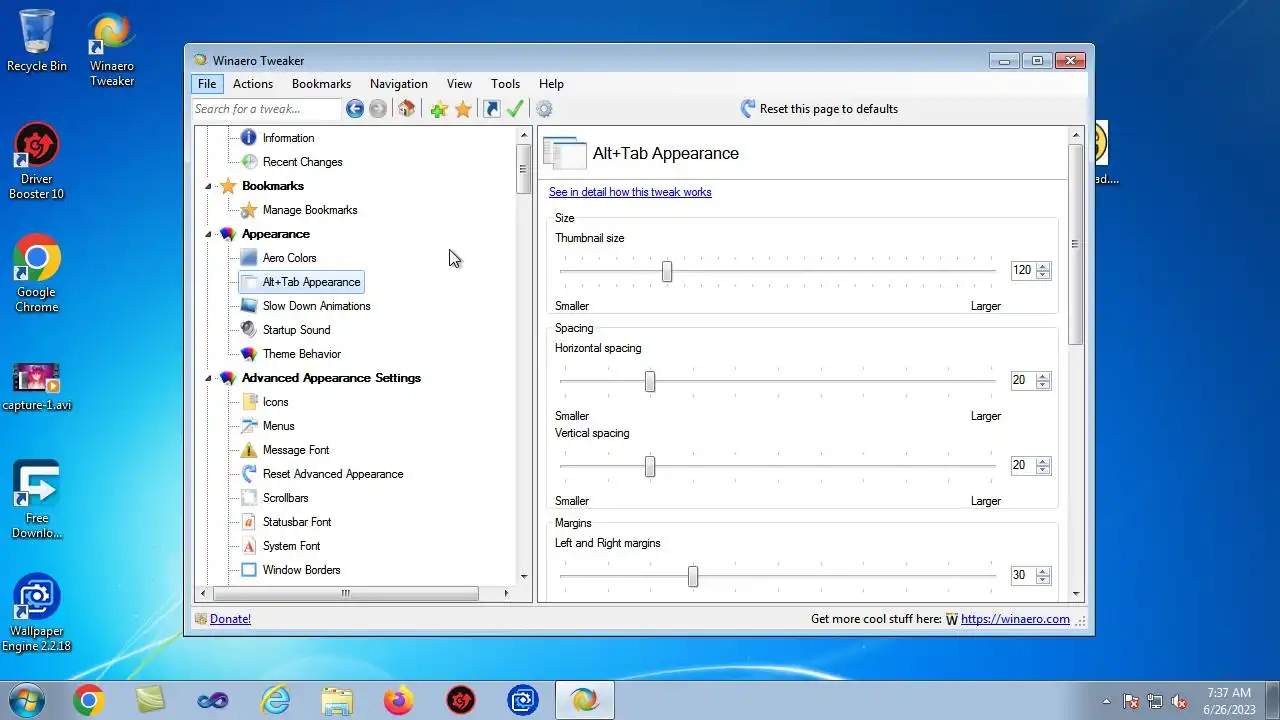Screen dimensions: 1280x720
Task: Click the Donate! link
Action: [x=230, y=619]
